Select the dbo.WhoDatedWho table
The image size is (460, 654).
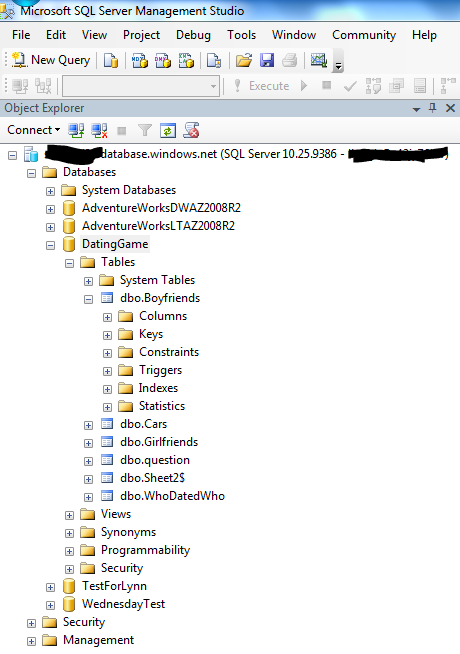(x=172, y=496)
